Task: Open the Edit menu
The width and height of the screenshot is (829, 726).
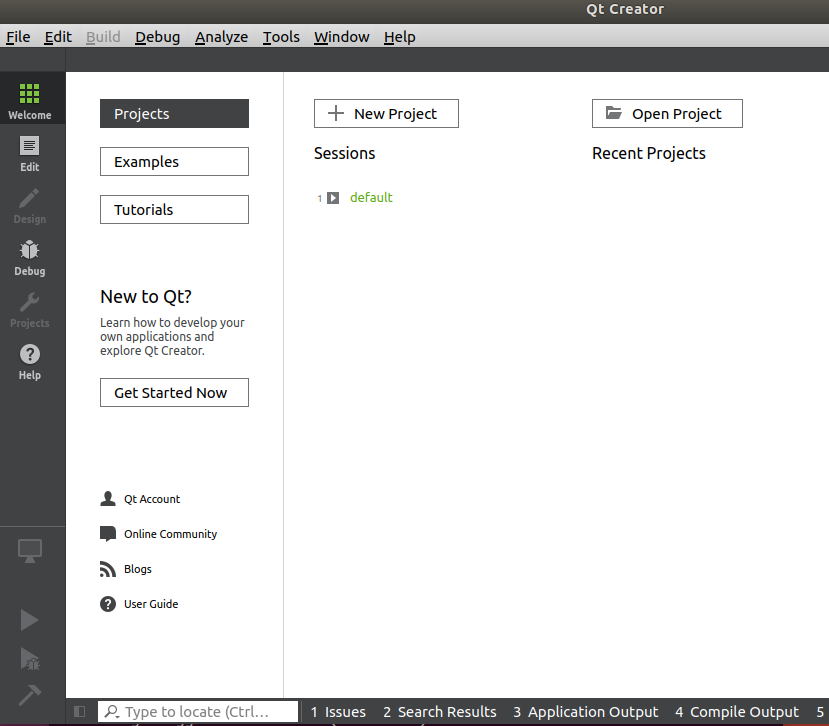Action: pyautogui.click(x=58, y=37)
